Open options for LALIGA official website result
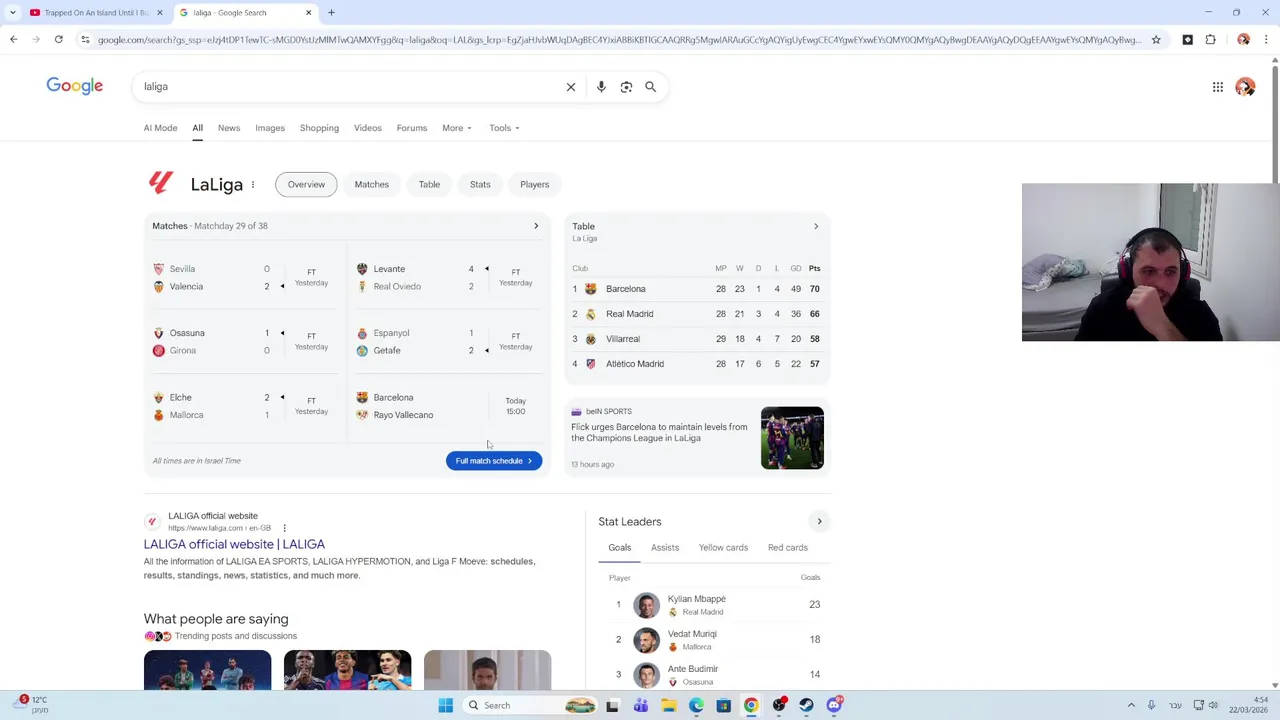 point(284,528)
